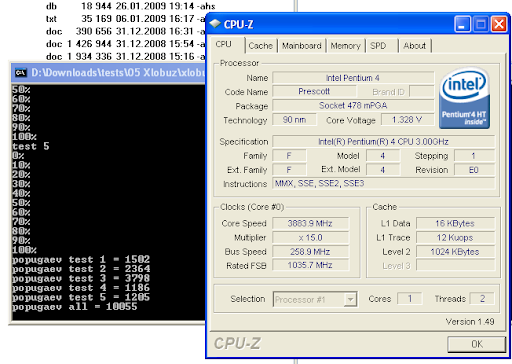Select the CPU tab
Image resolution: width=512 pixels, height=364 pixels.
click(x=224, y=44)
